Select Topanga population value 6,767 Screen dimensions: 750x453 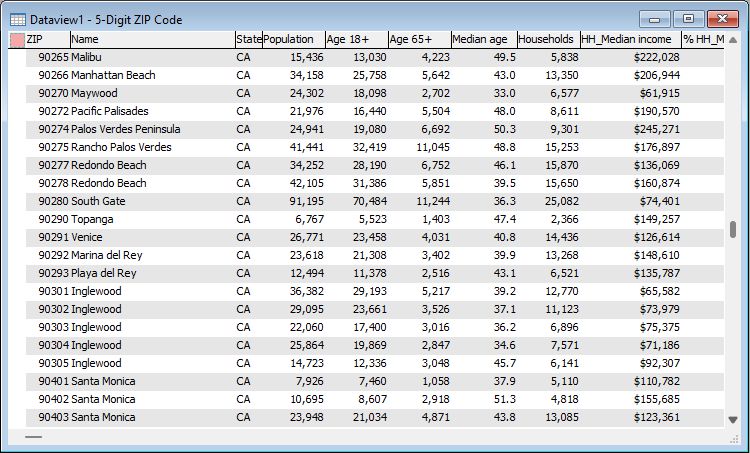(309, 219)
